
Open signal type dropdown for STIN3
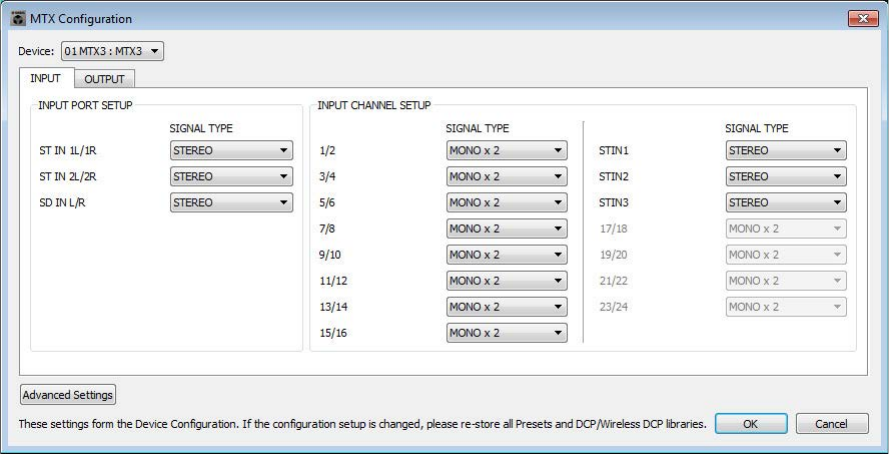click(x=786, y=202)
